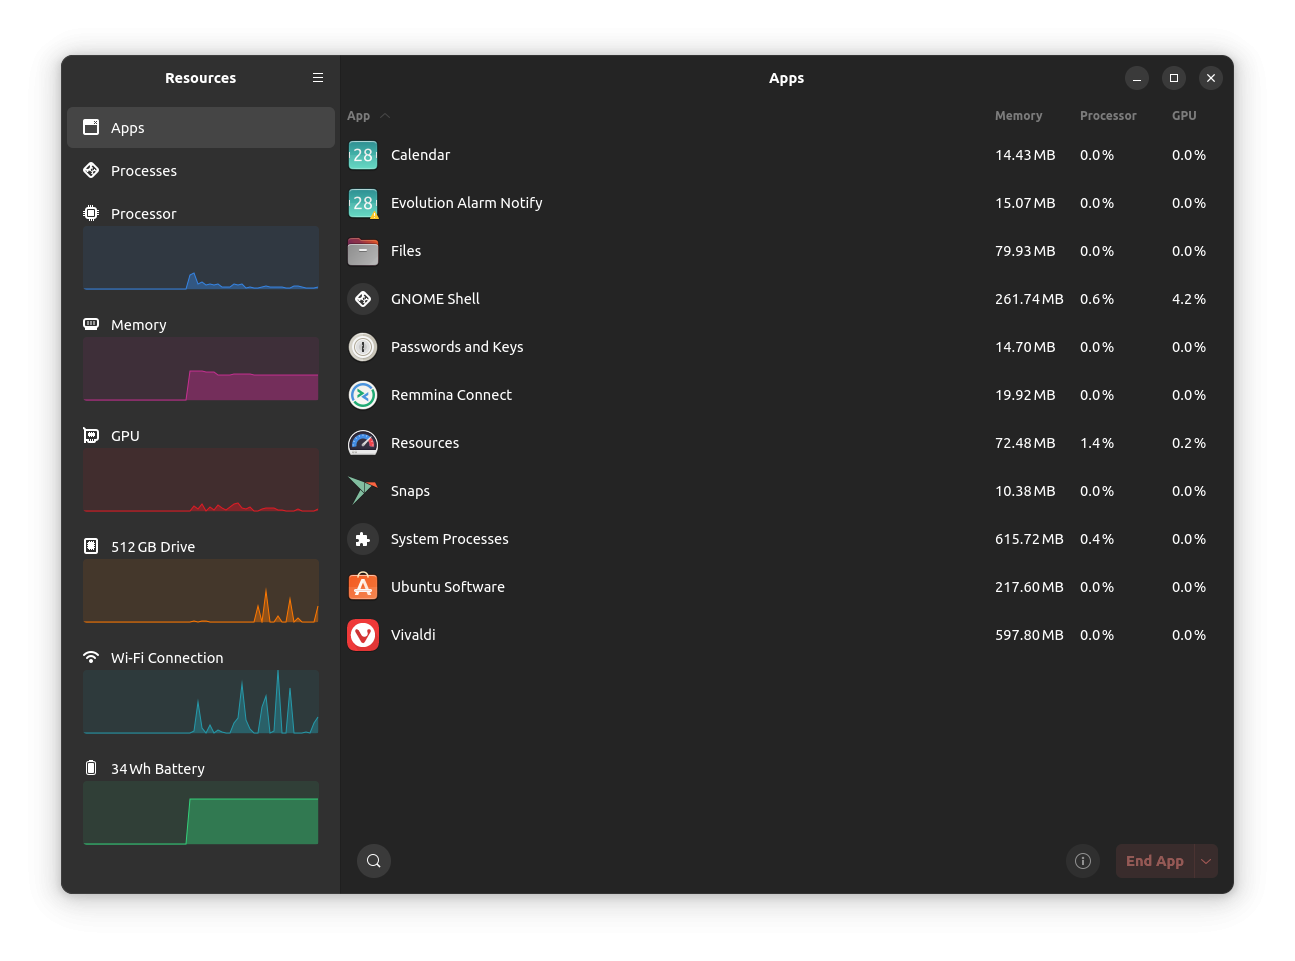
Task: Sort by the App column header
Action: click(358, 116)
